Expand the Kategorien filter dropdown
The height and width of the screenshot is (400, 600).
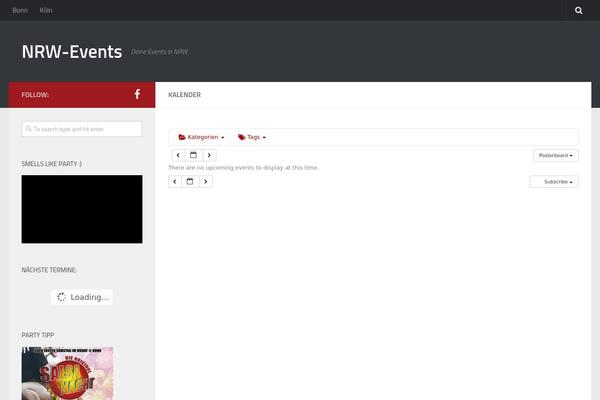pos(201,137)
